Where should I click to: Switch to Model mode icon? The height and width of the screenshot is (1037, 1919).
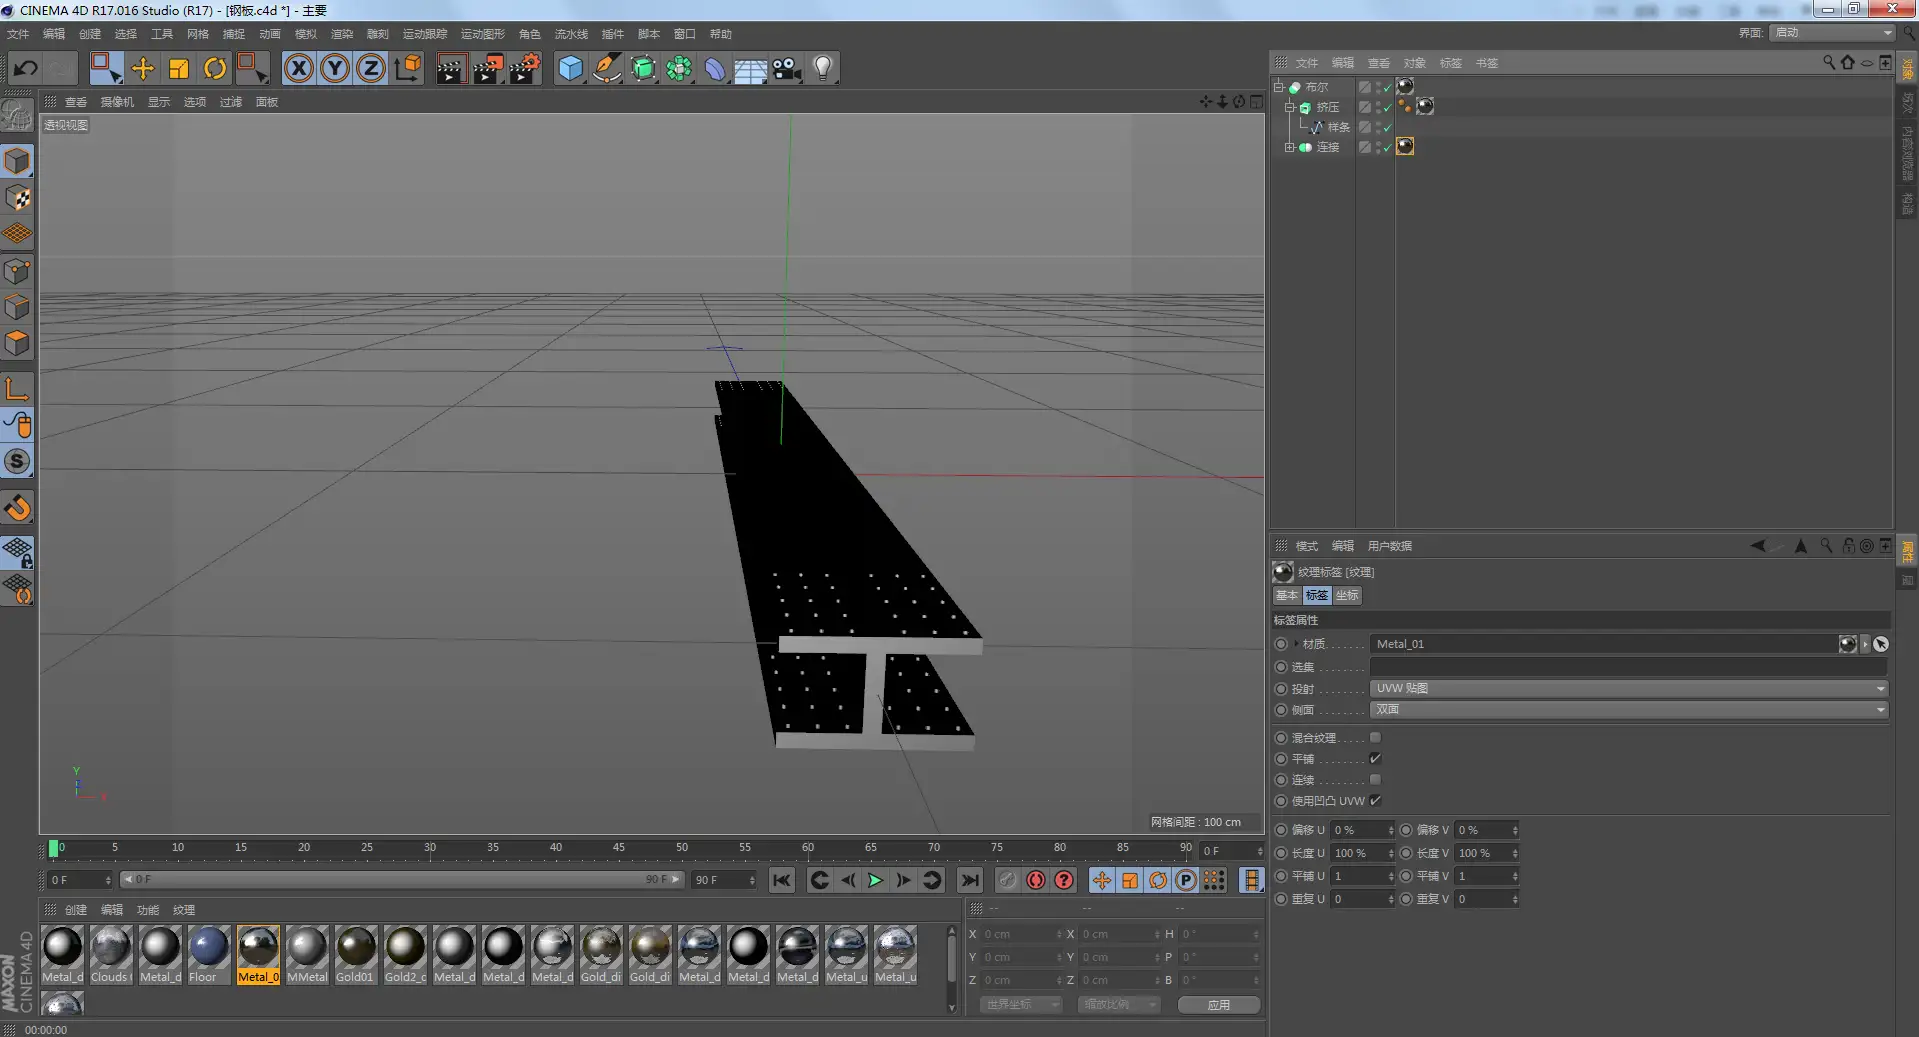[x=18, y=161]
